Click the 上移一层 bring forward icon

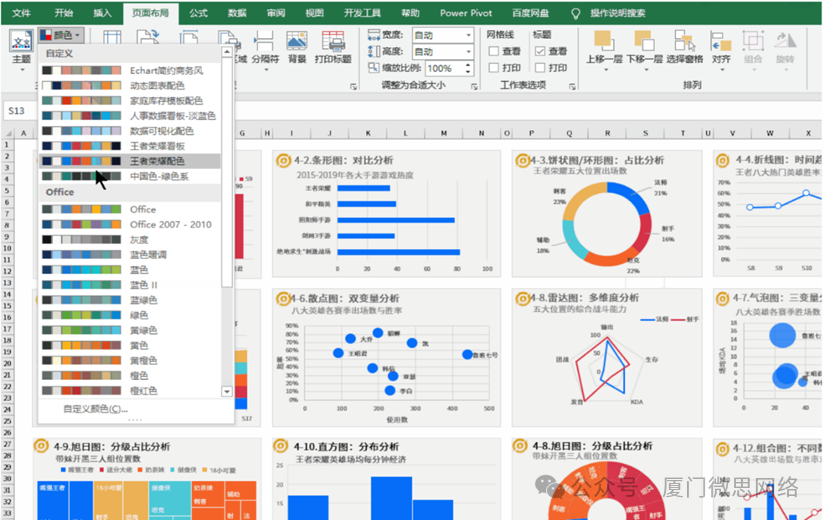click(x=603, y=41)
